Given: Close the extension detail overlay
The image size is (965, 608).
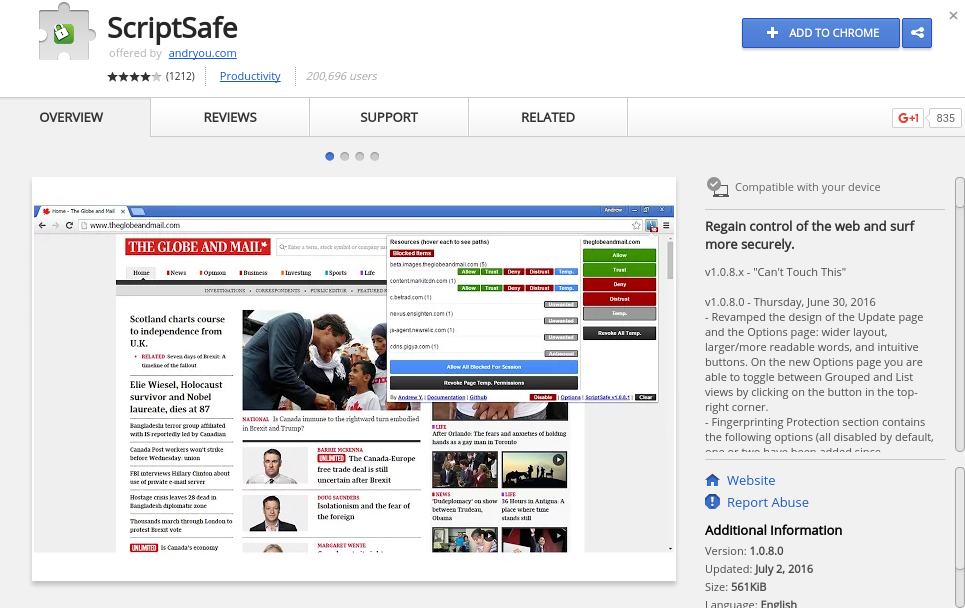Looking at the screenshot, I should coord(953,15).
